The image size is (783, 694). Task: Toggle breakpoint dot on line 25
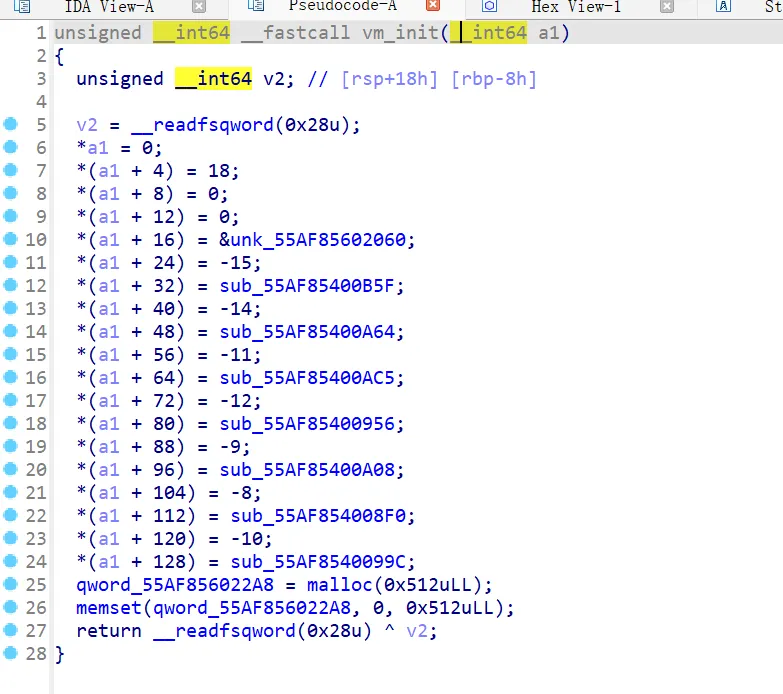click(11, 585)
